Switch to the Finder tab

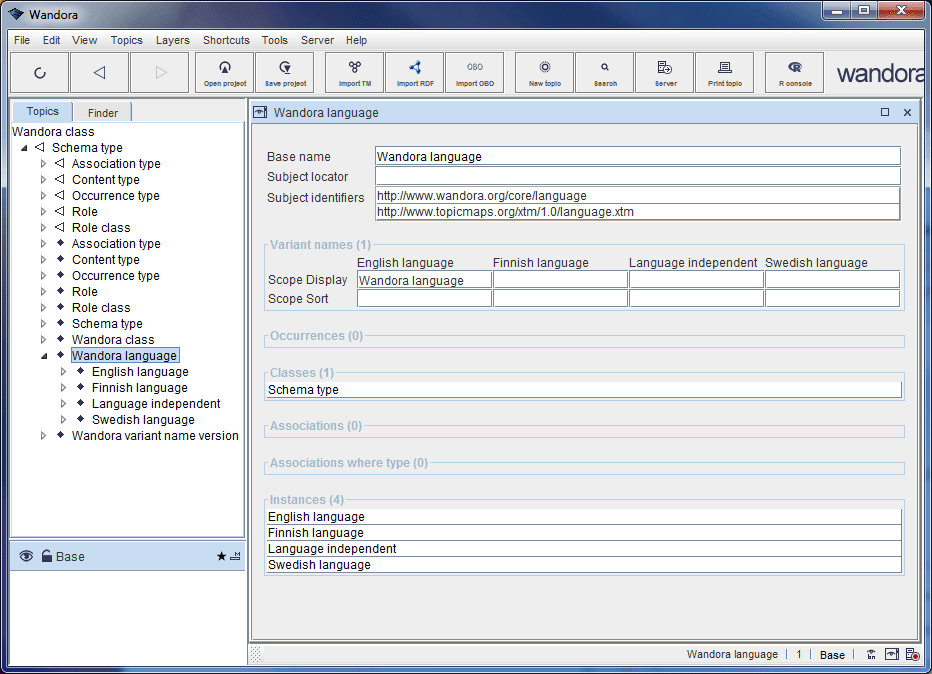click(x=103, y=113)
